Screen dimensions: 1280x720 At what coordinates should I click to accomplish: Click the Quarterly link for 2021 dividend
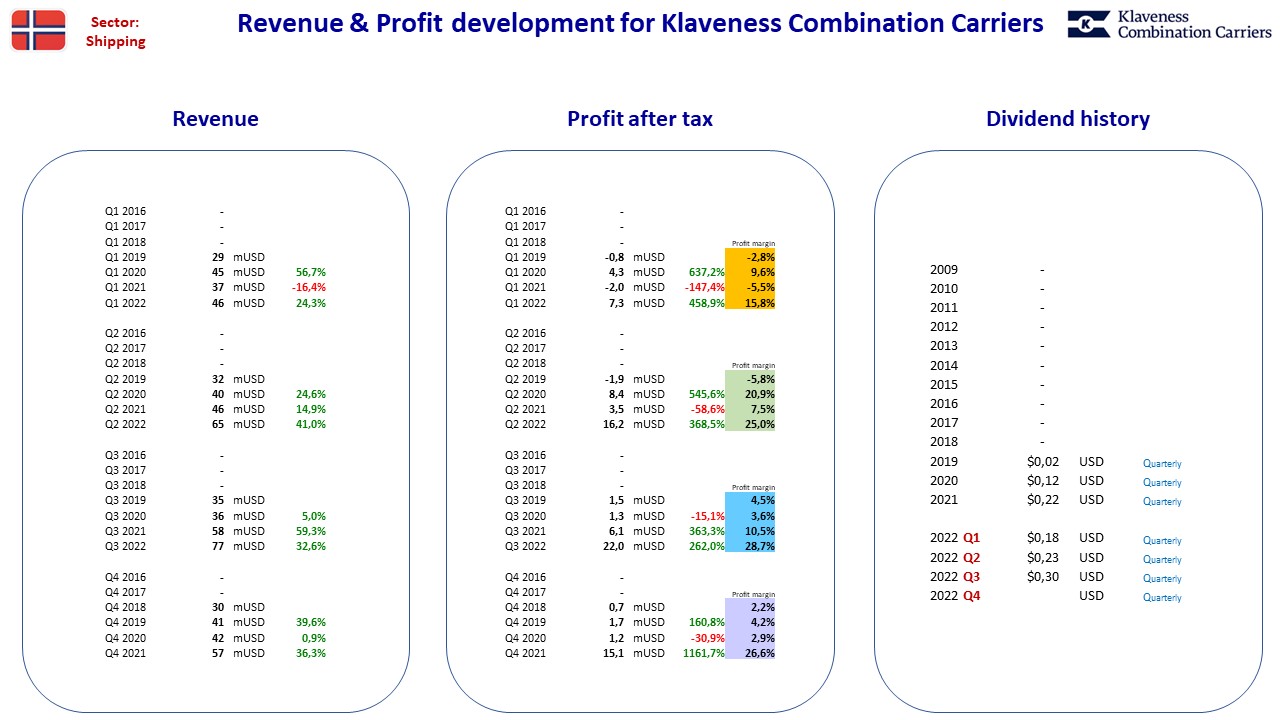1162,501
